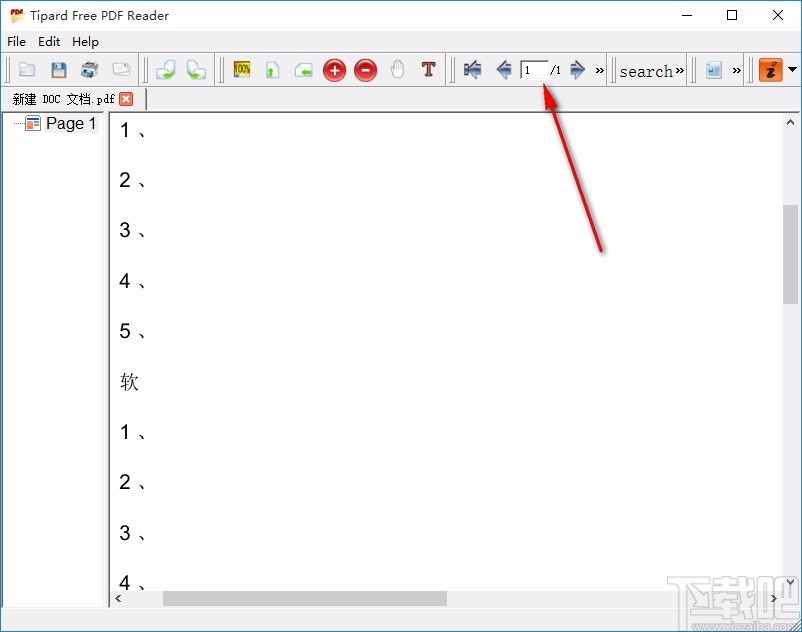
Task: Close the Tipard PDF Reader window
Action: (777, 15)
